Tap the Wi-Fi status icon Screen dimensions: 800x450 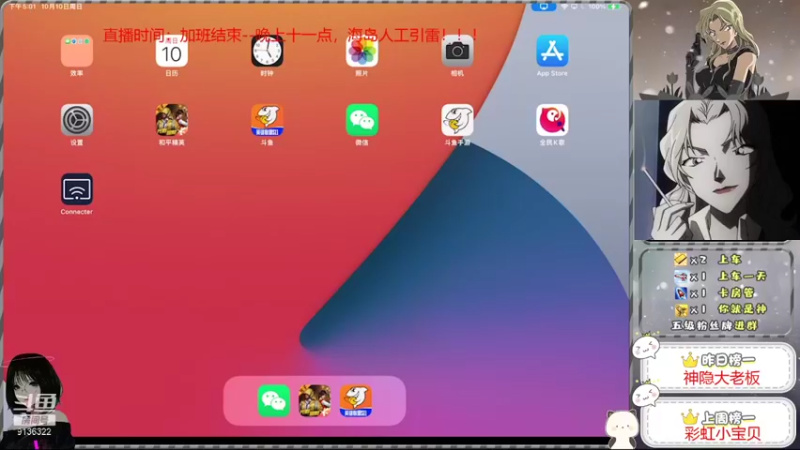pyautogui.click(x=564, y=7)
